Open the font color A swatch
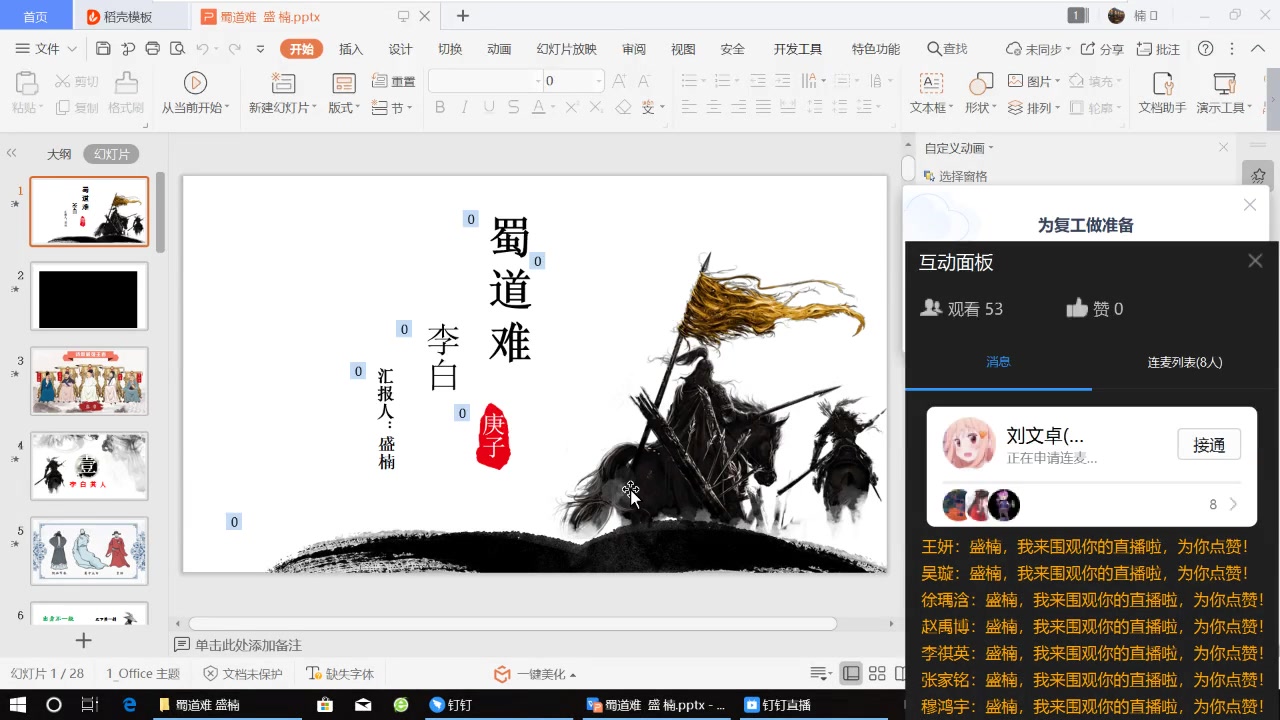This screenshot has height=720, width=1280. click(539, 107)
